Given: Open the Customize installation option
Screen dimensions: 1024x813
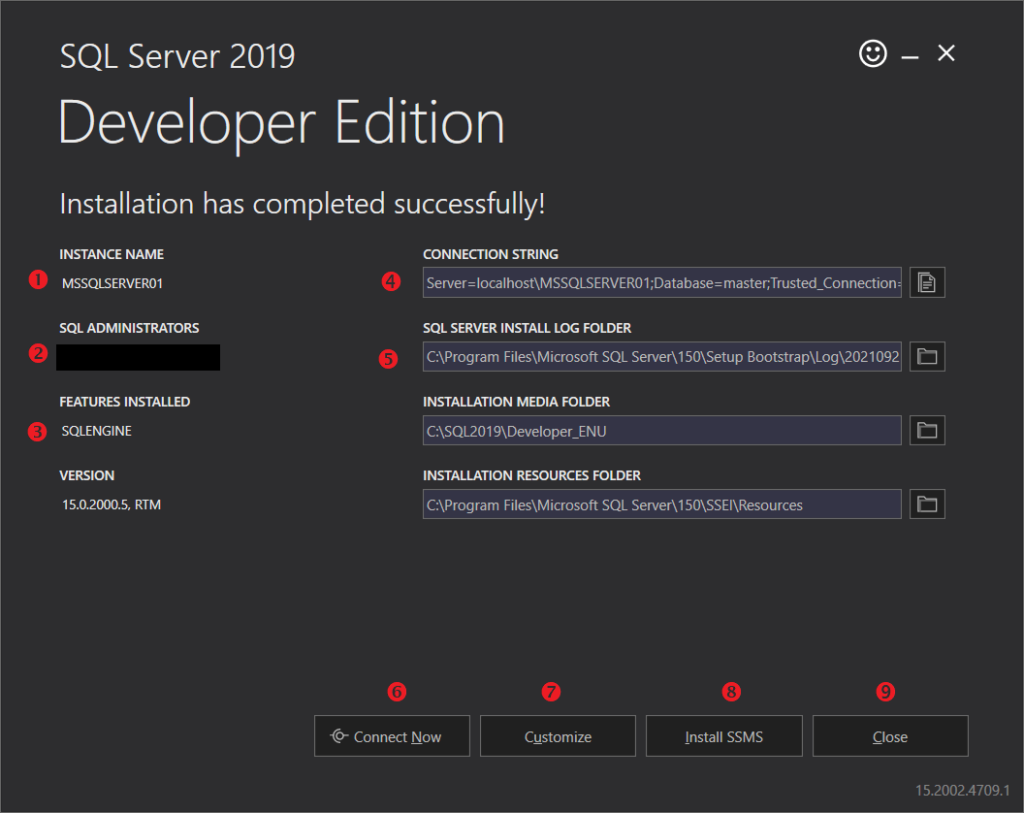Looking at the screenshot, I should pyautogui.click(x=558, y=736).
